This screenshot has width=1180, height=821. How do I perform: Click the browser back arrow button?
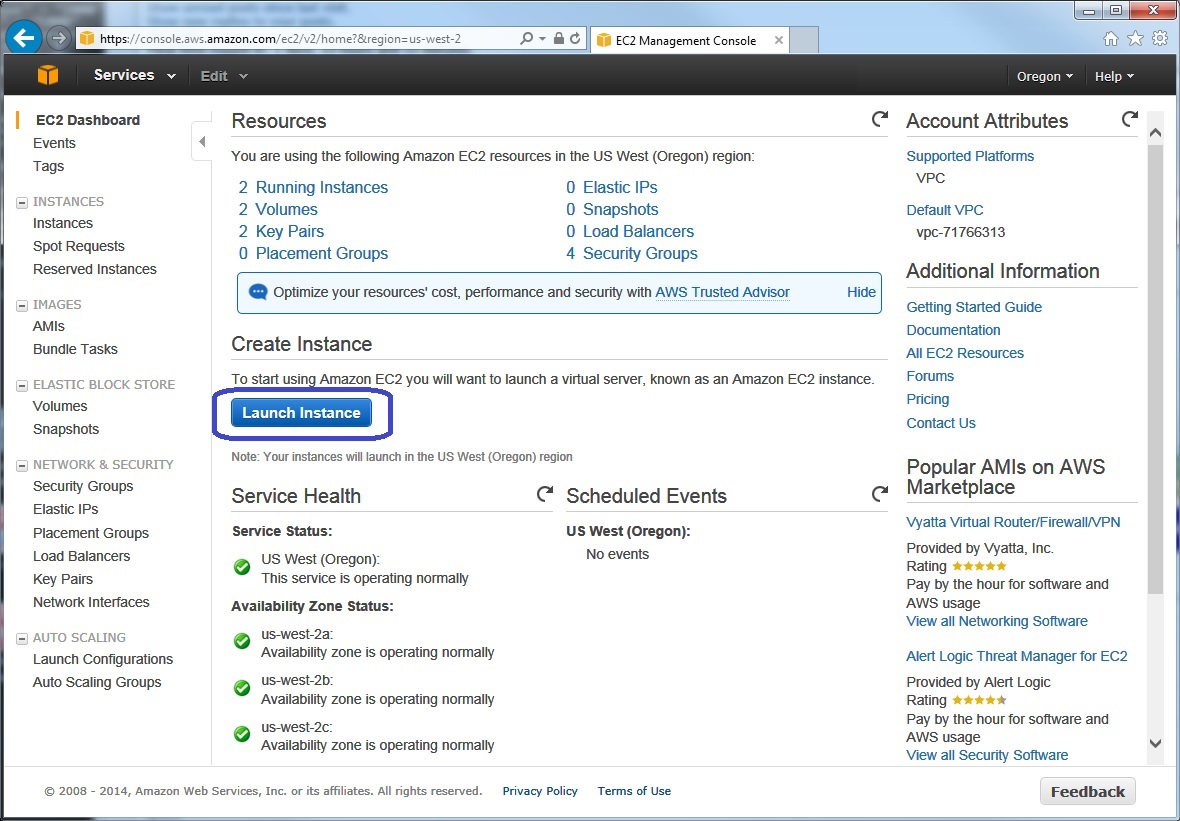tap(23, 38)
